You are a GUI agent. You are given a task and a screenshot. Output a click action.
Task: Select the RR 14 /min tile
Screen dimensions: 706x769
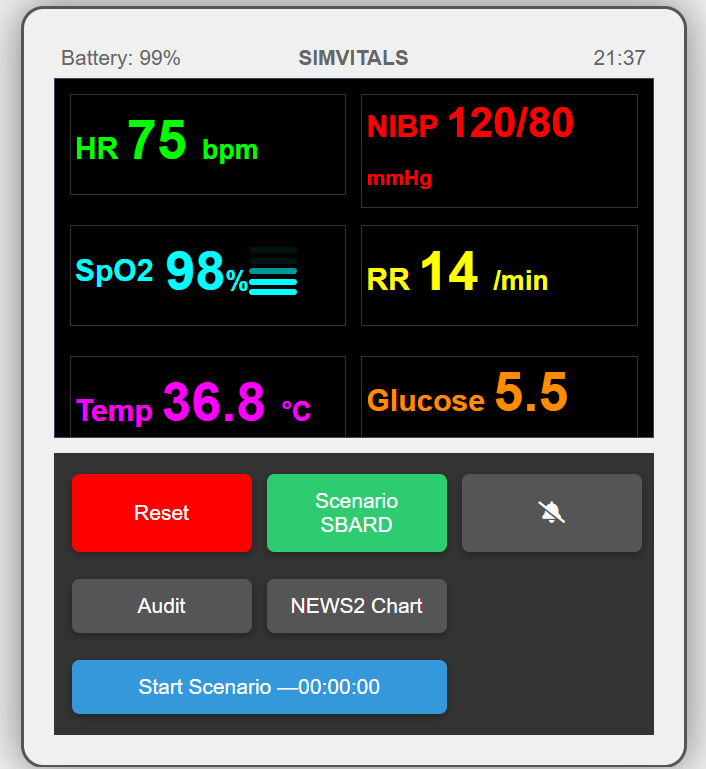499,275
